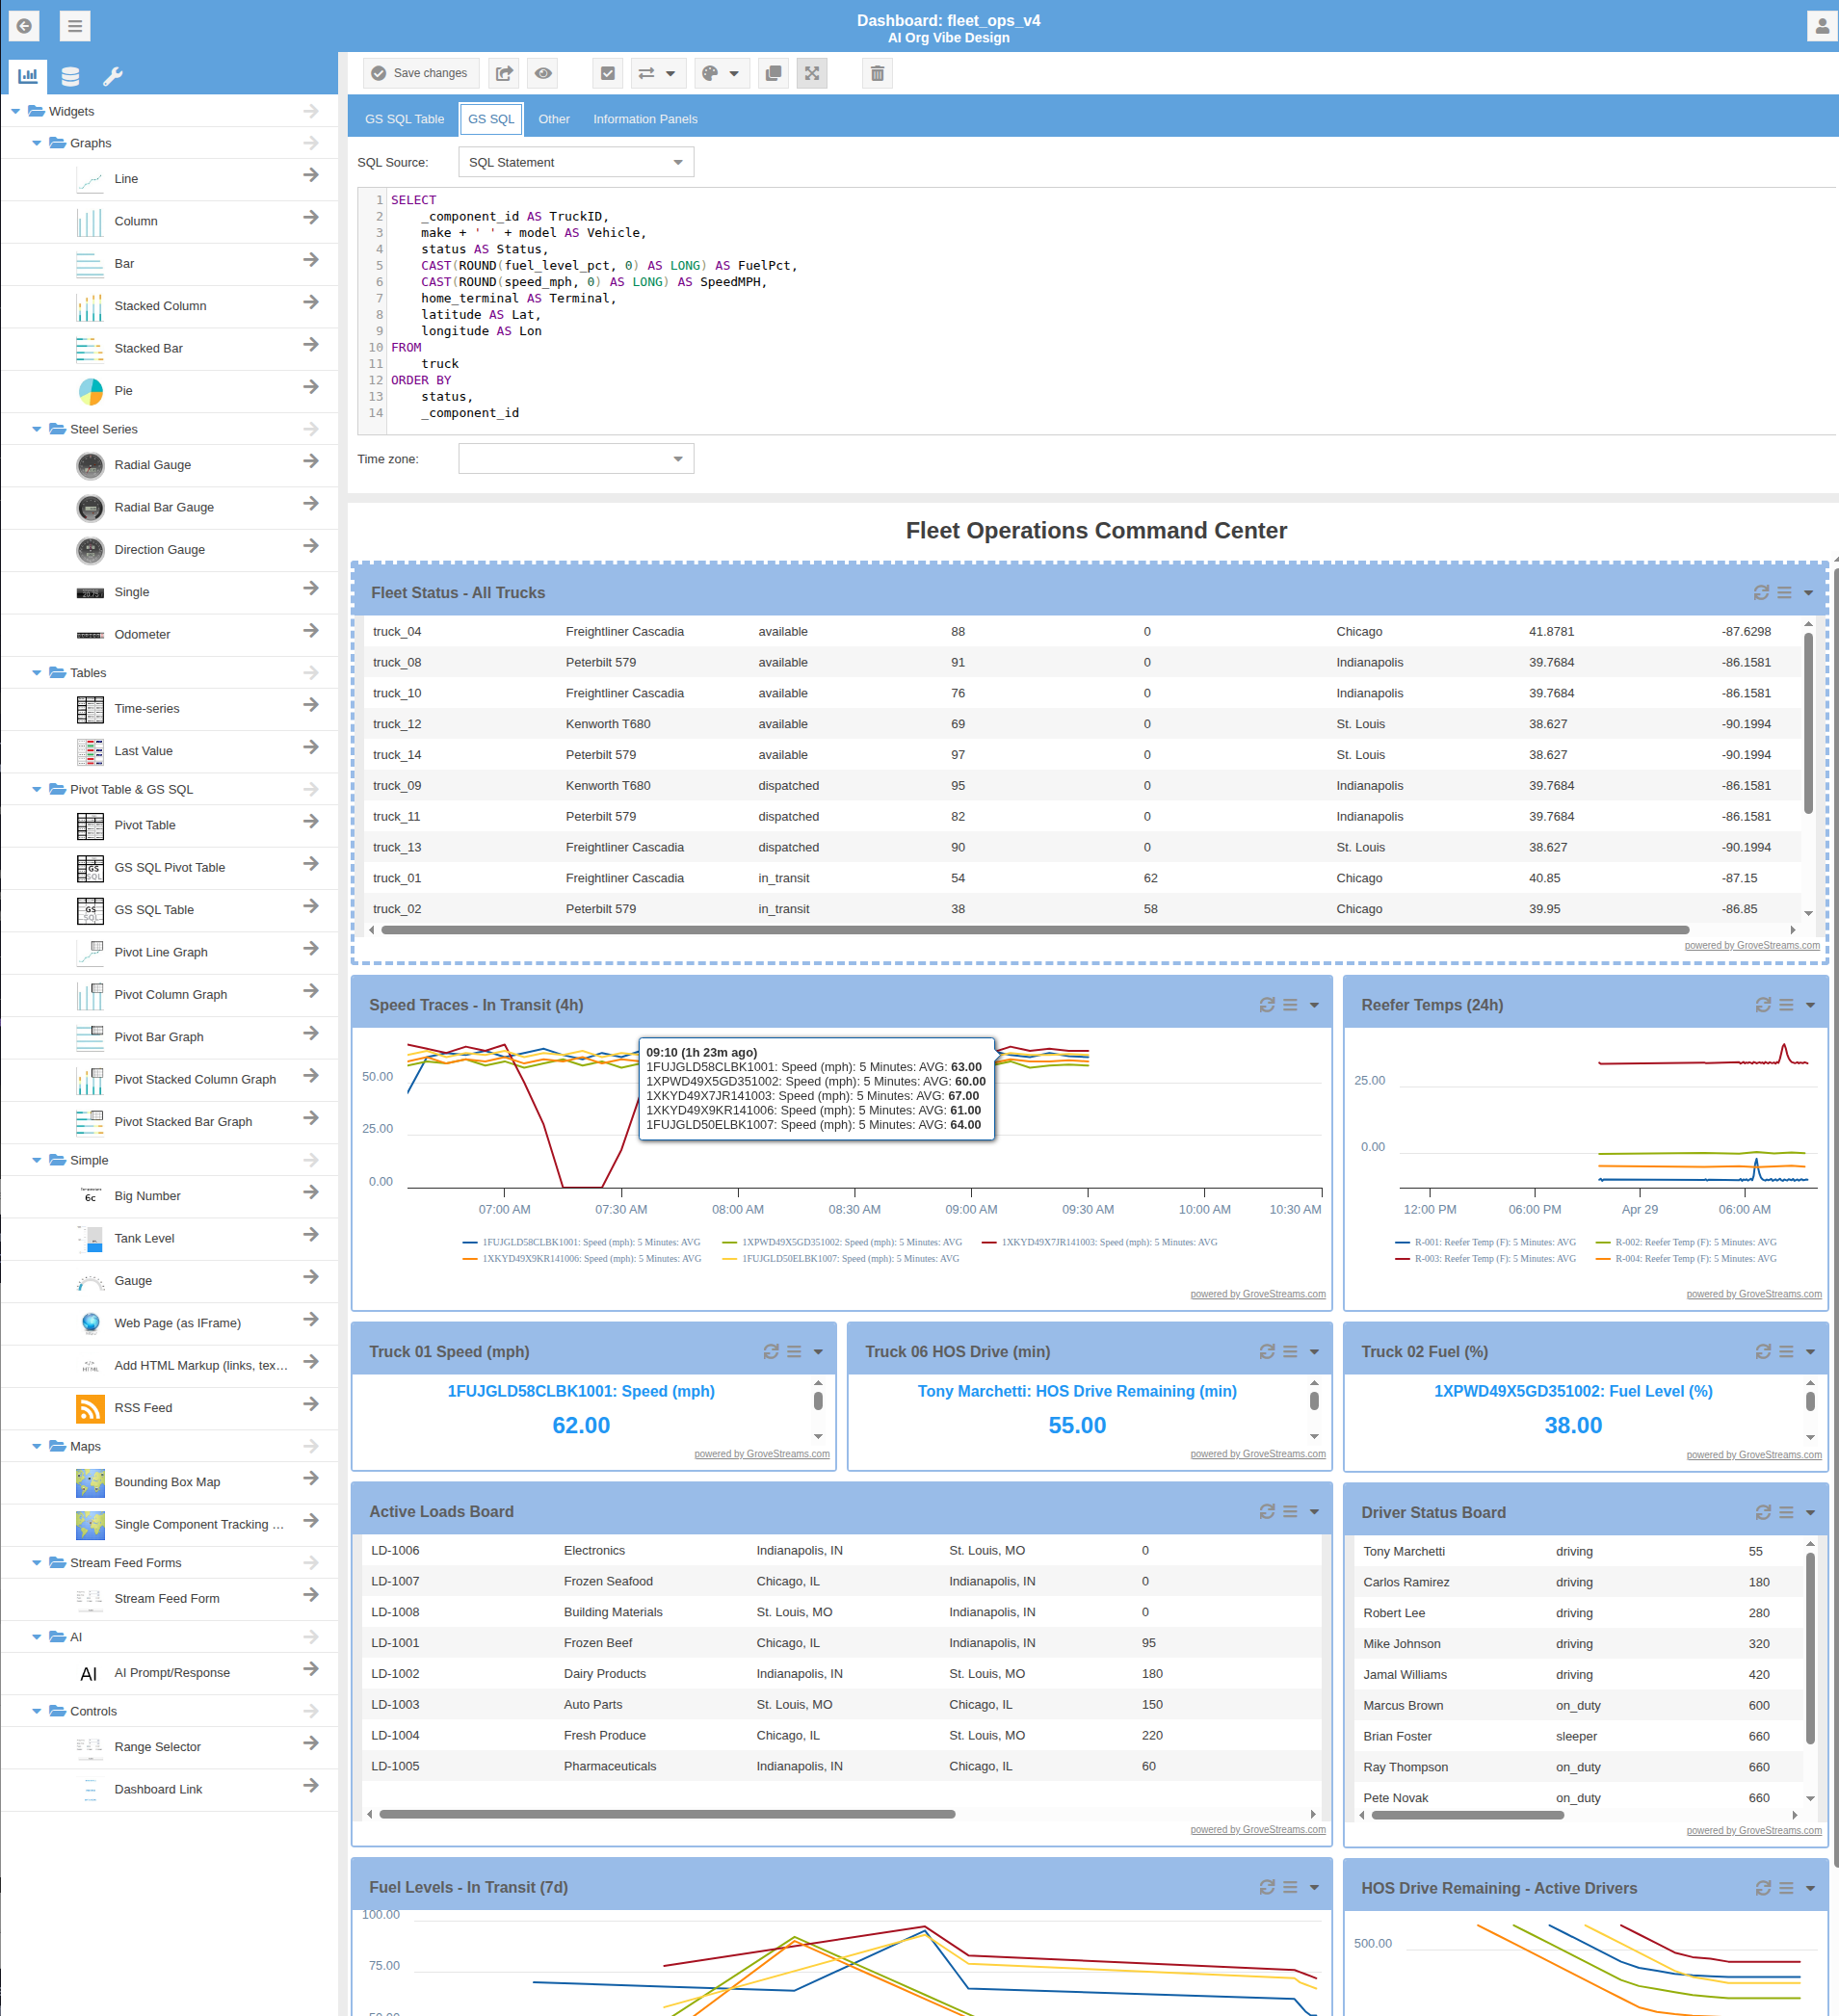Open the Information Panels tab
The width and height of the screenshot is (1839, 2016).
(645, 119)
